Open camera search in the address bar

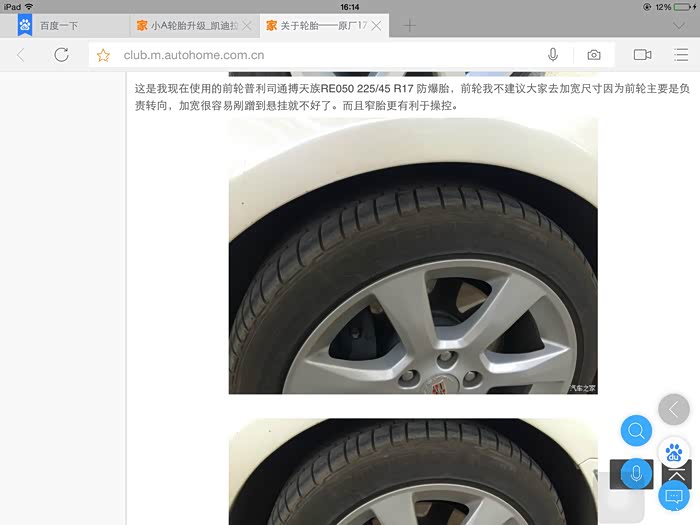coord(594,55)
